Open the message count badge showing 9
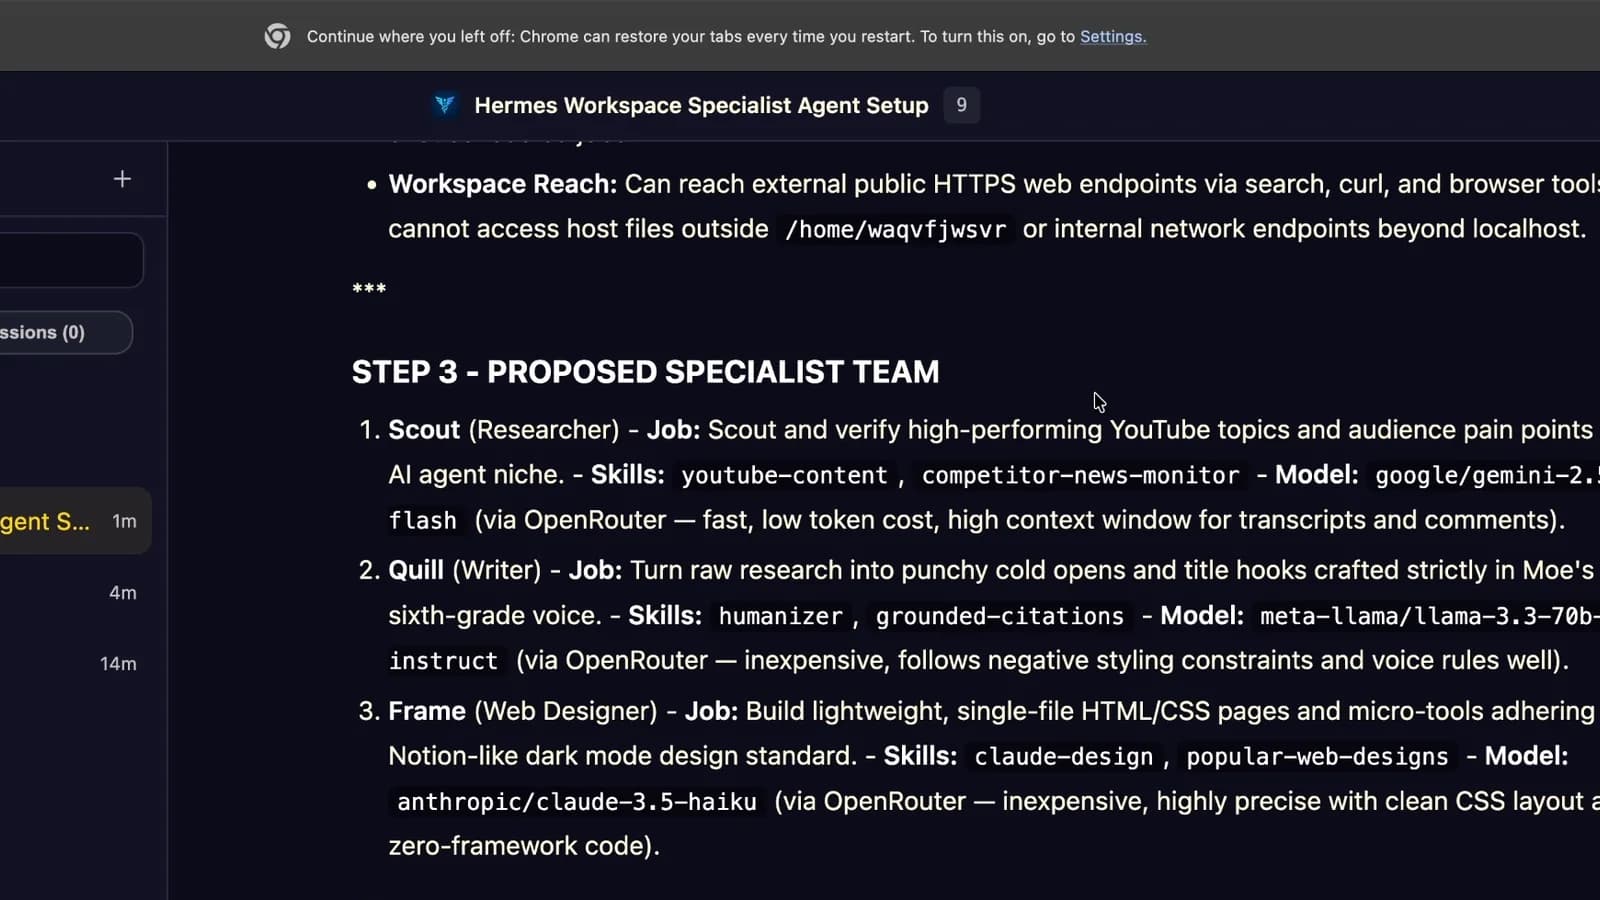Viewport: 1600px width, 900px height. 961,105
